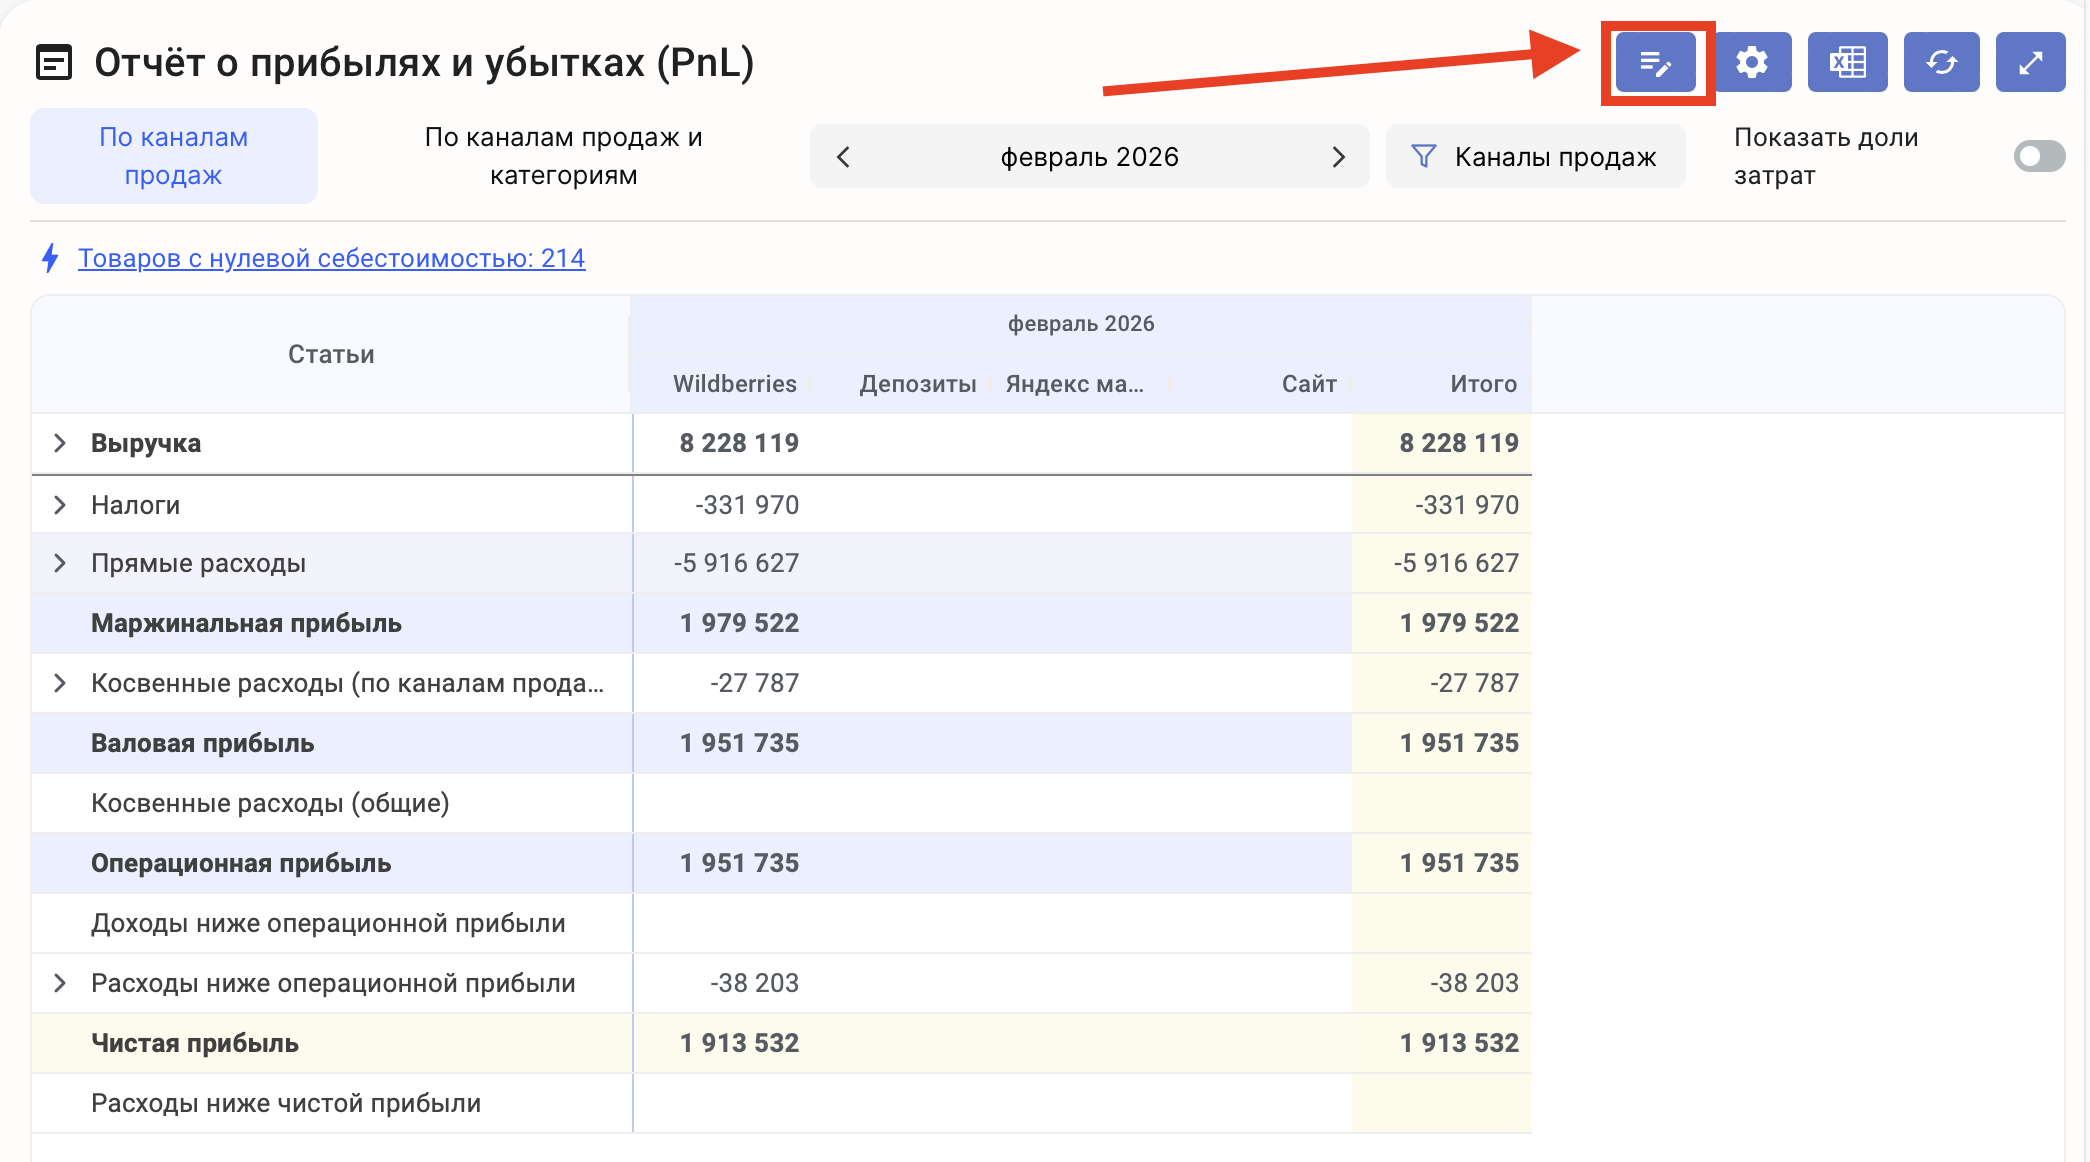Expand Косвенные расходы по каналам row
The height and width of the screenshot is (1162, 2090).
(60, 683)
